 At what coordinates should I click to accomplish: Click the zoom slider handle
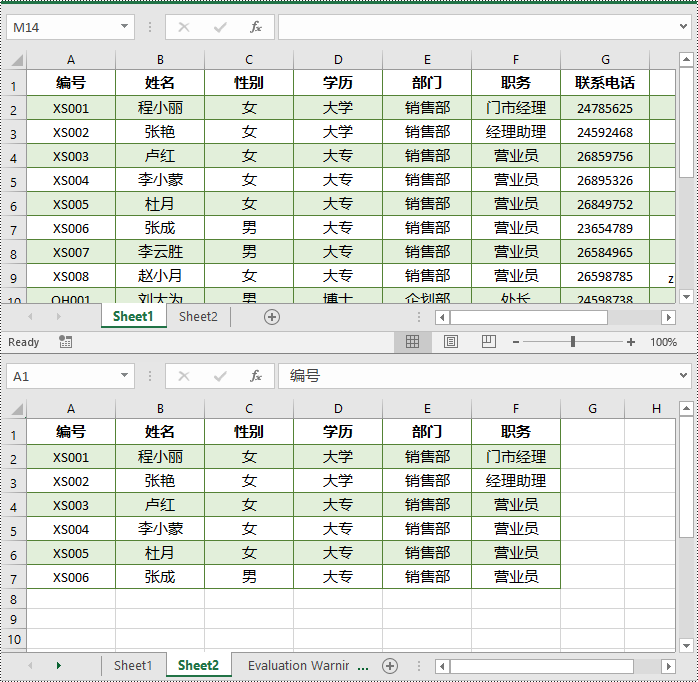click(x=573, y=342)
